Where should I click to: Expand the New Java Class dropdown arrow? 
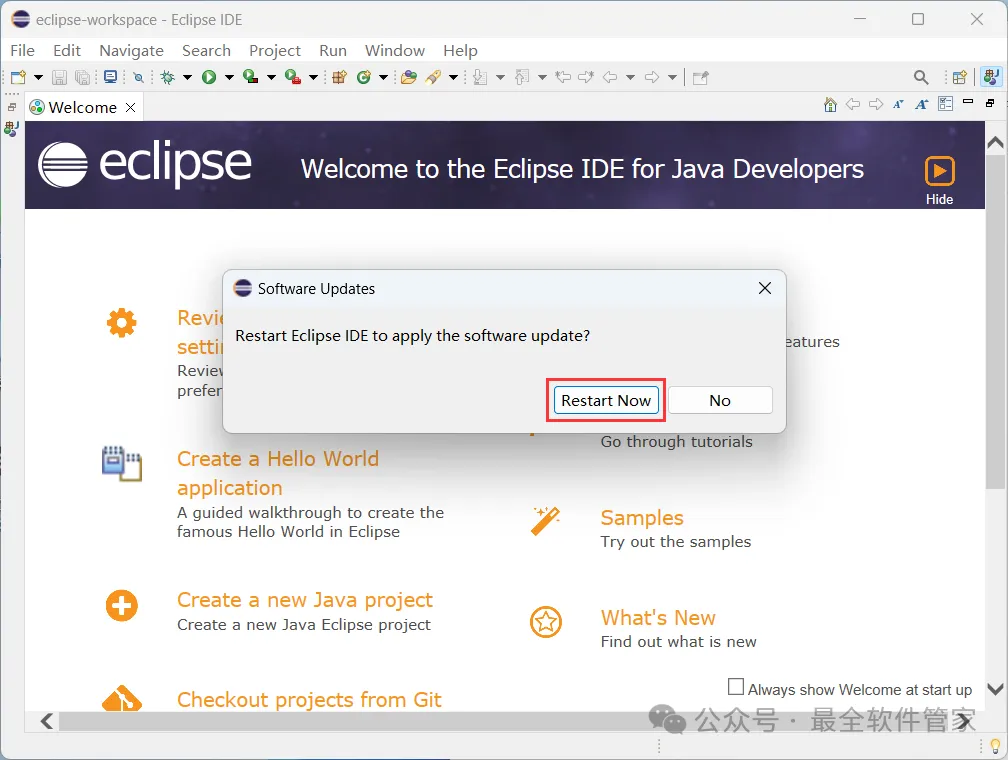[x=383, y=78]
